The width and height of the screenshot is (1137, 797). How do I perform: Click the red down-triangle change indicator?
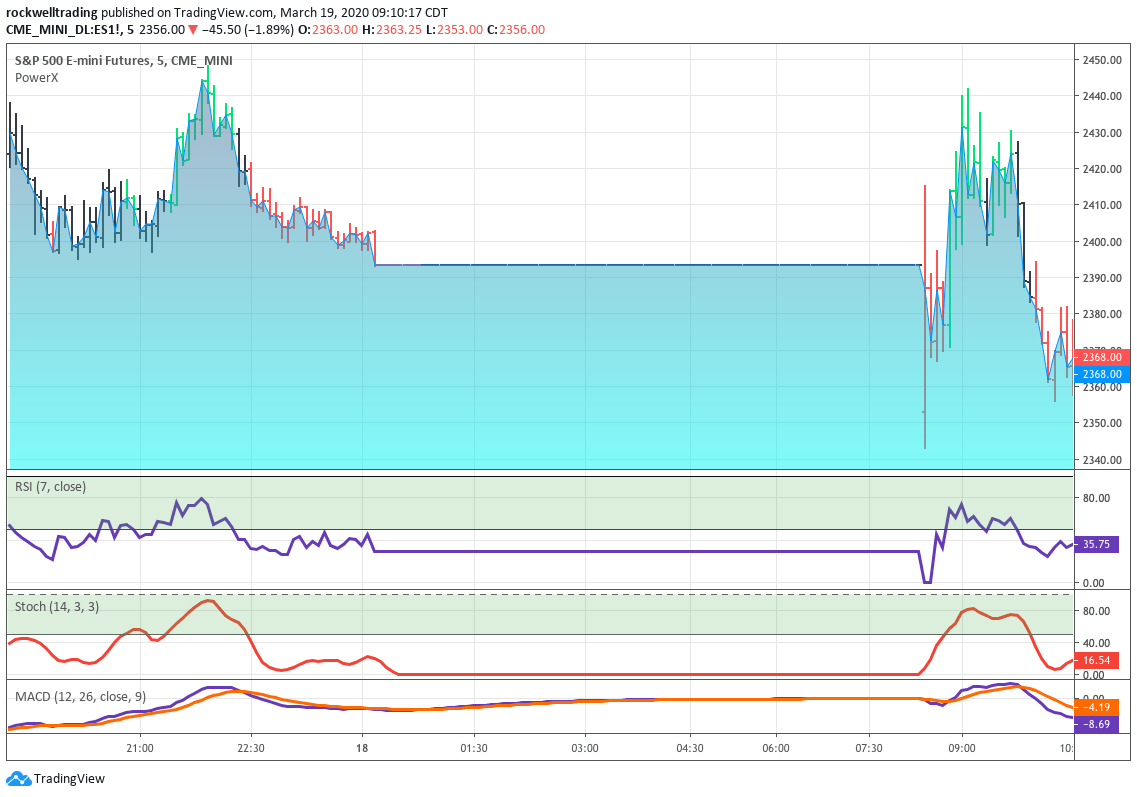point(193,30)
